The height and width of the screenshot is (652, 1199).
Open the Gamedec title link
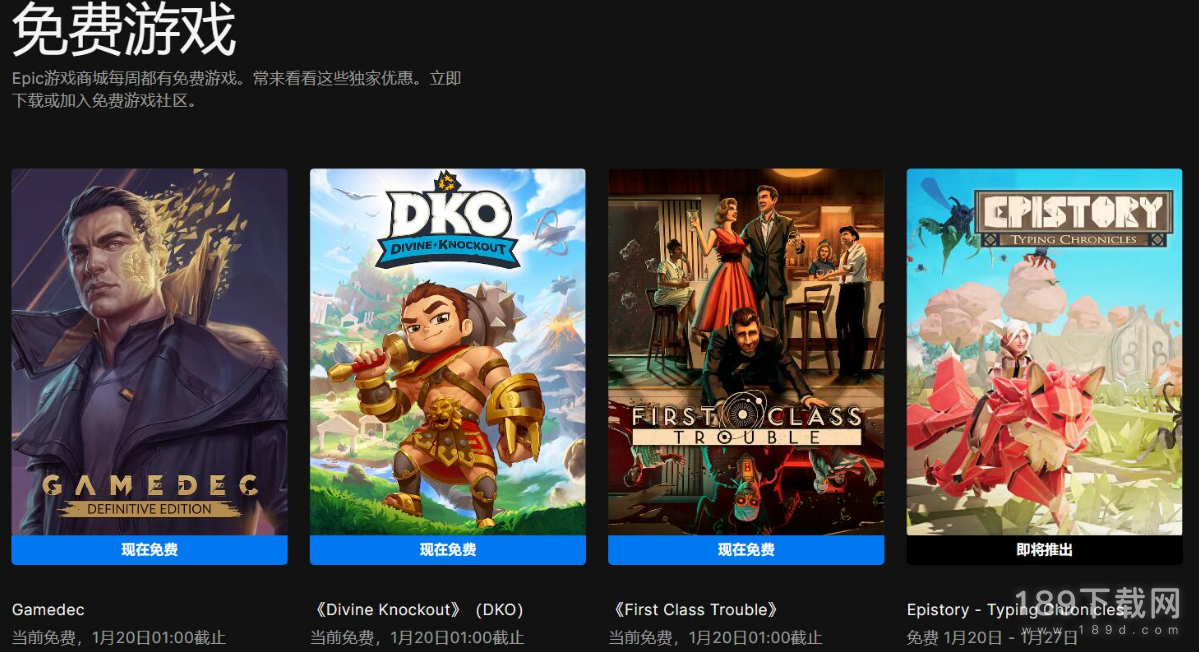[48, 610]
